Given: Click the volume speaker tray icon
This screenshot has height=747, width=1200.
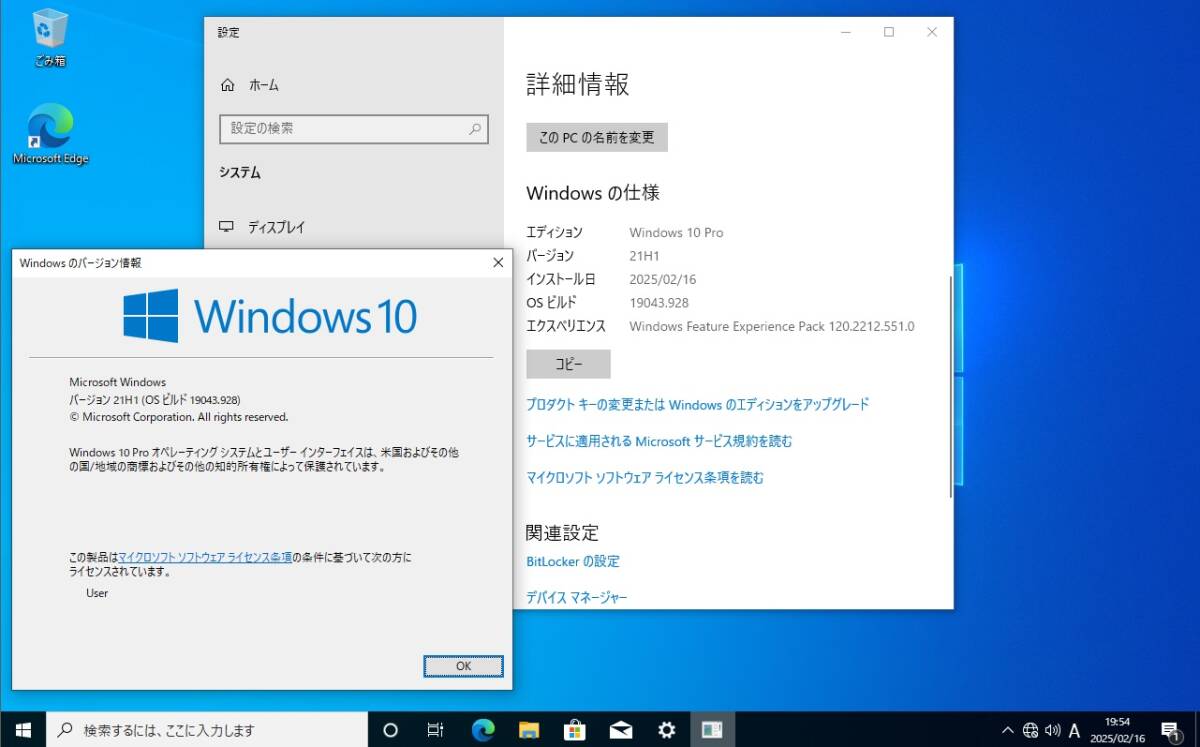Looking at the screenshot, I should tap(1052, 730).
